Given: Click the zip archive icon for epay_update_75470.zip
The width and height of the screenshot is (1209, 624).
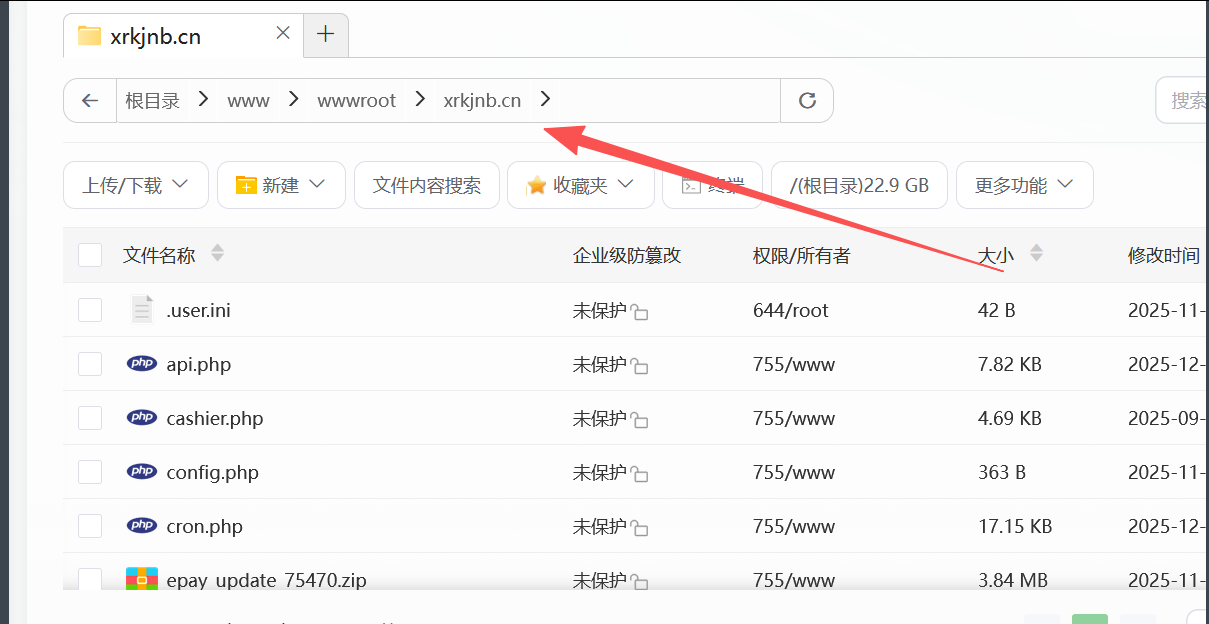Looking at the screenshot, I should click(141, 578).
